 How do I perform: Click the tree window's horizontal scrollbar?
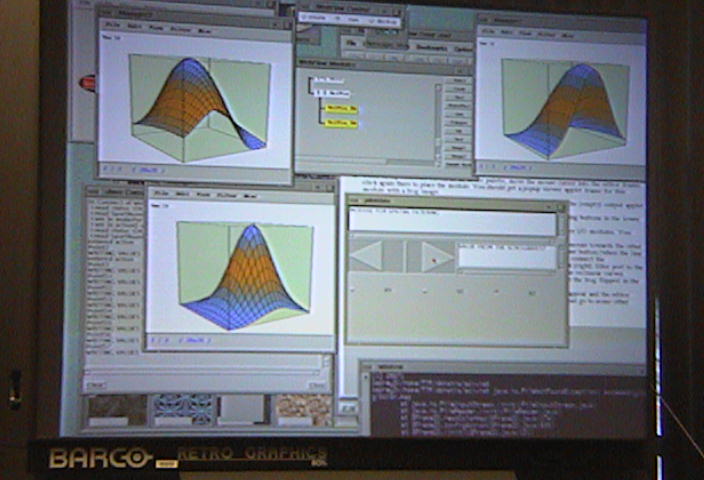pyautogui.click(x=364, y=161)
